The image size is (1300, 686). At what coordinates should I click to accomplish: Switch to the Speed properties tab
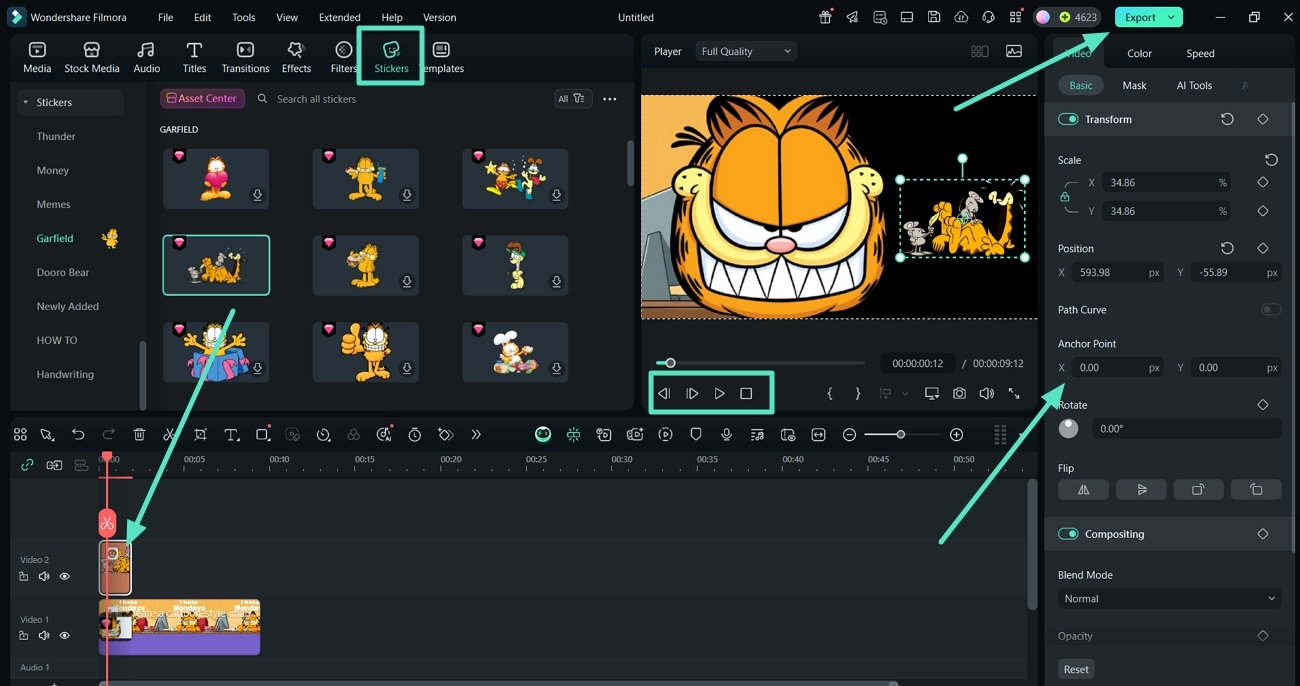click(1200, 53)
